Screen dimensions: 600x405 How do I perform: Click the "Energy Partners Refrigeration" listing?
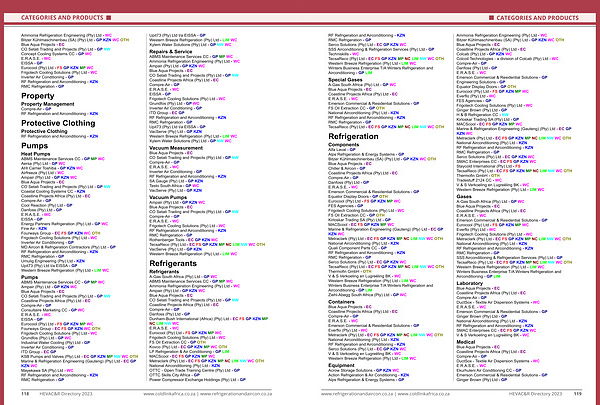pos(65,224)
